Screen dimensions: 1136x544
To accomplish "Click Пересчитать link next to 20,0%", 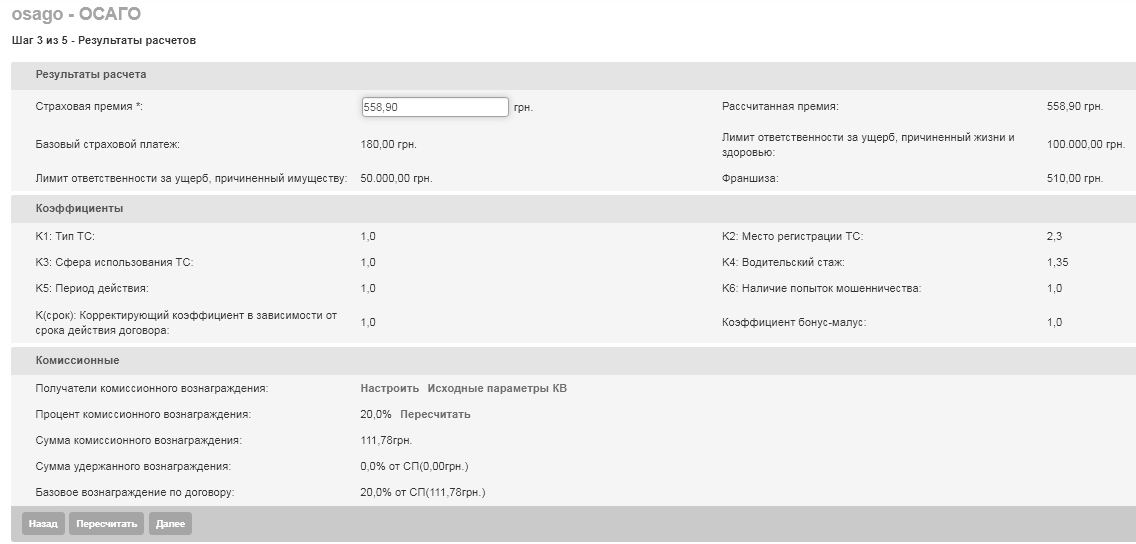I will coord(435,414).
